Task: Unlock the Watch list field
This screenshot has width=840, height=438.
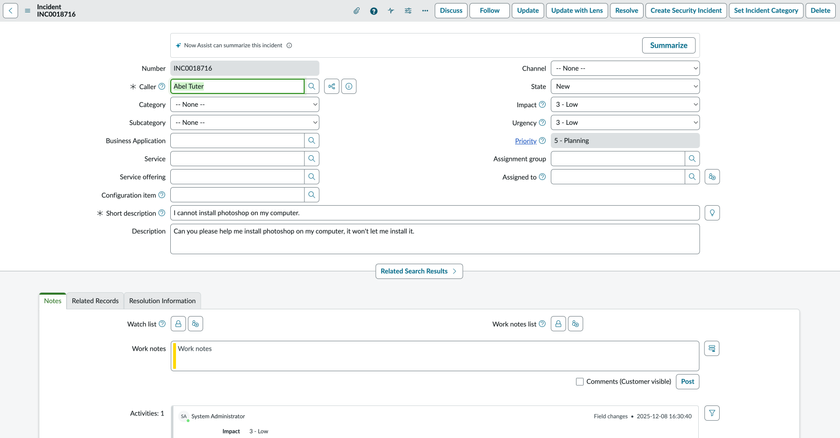Action: point(178,324)
